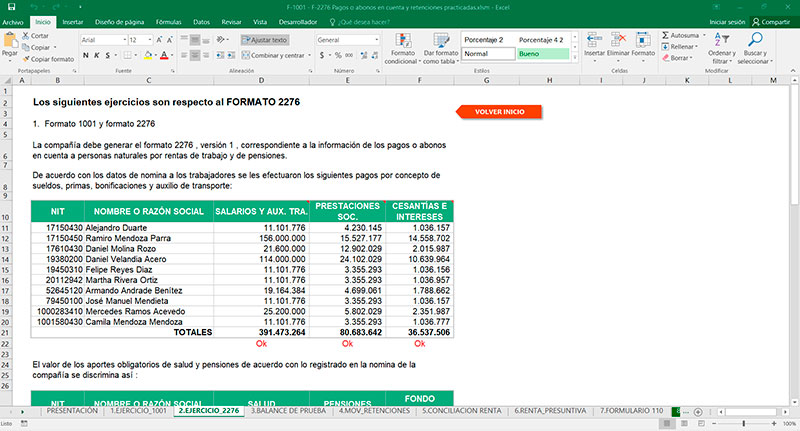Select cell with Alejandro Duarte
Image resolution: width=800 pixels, height=431 pixels.
point(148,227)
